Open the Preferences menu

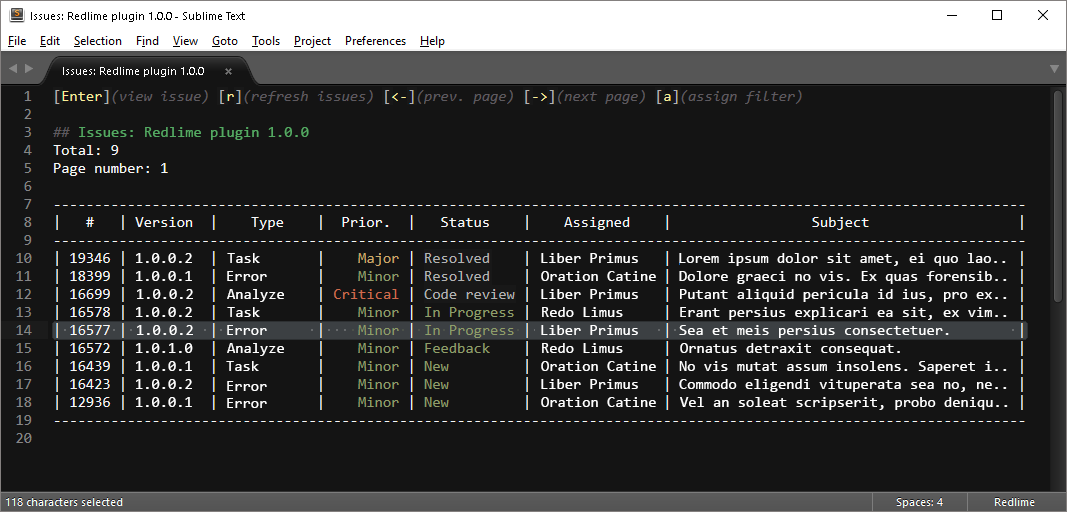[x=375, y=41]
